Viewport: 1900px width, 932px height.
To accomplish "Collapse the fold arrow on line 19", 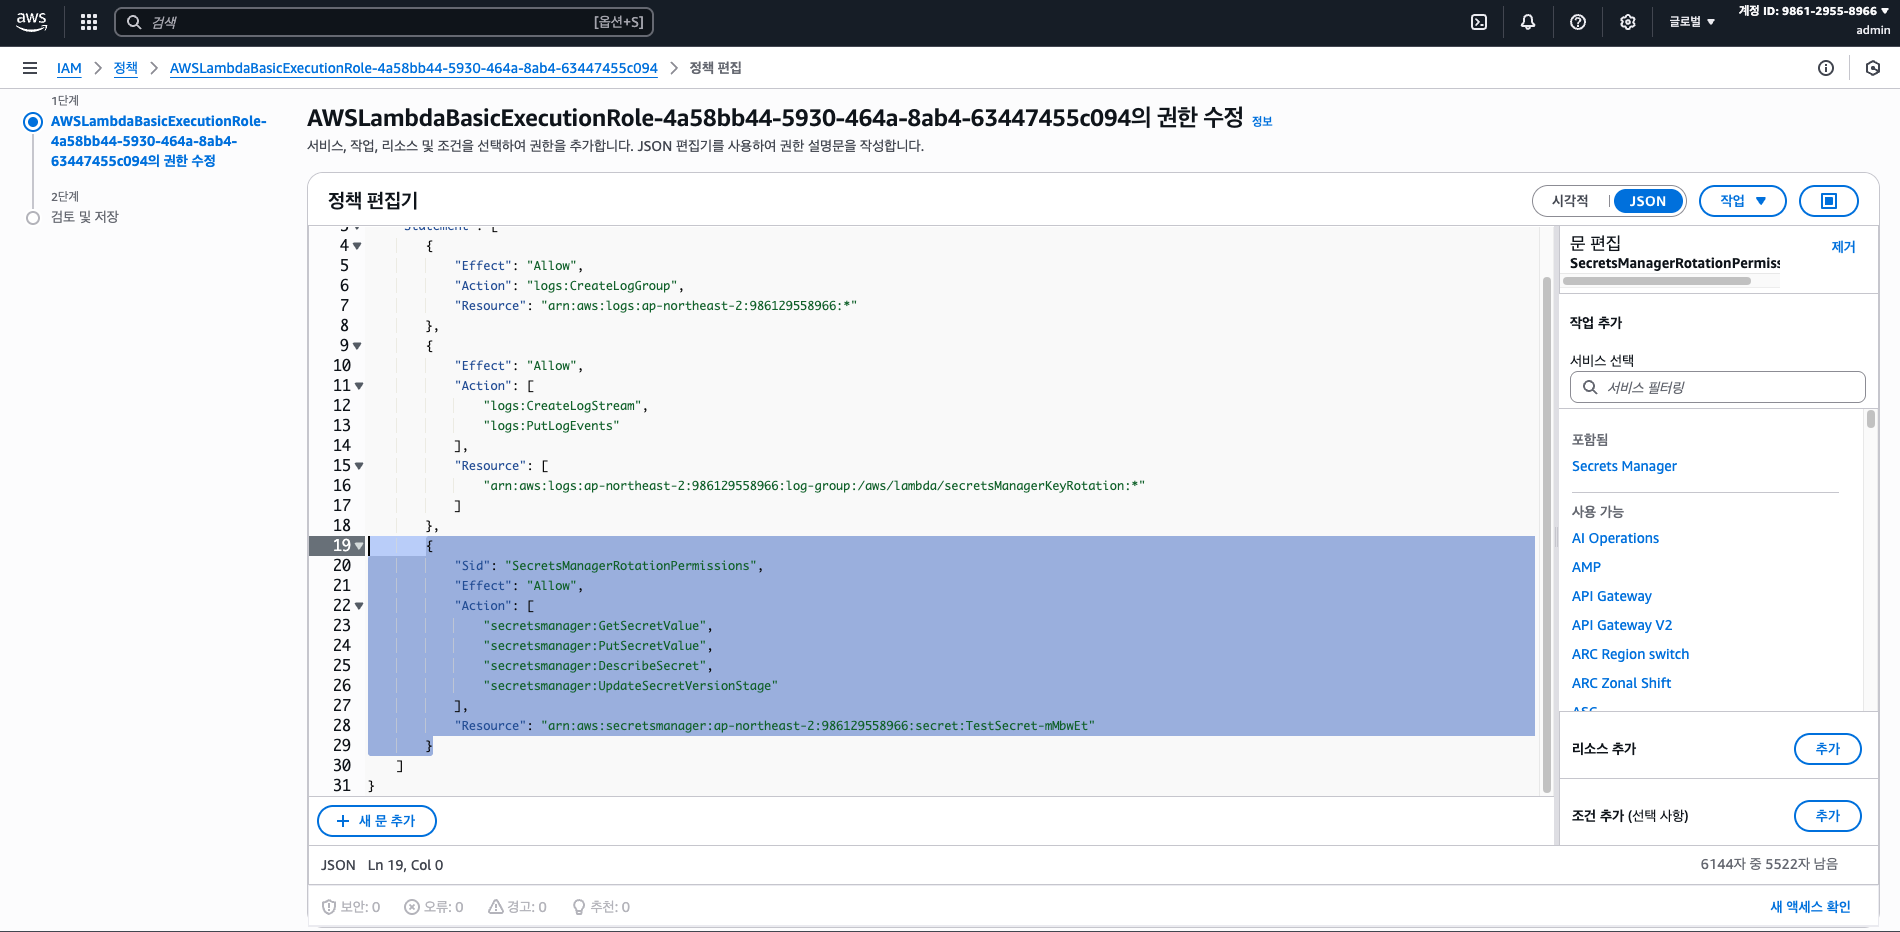I will 359,546.
